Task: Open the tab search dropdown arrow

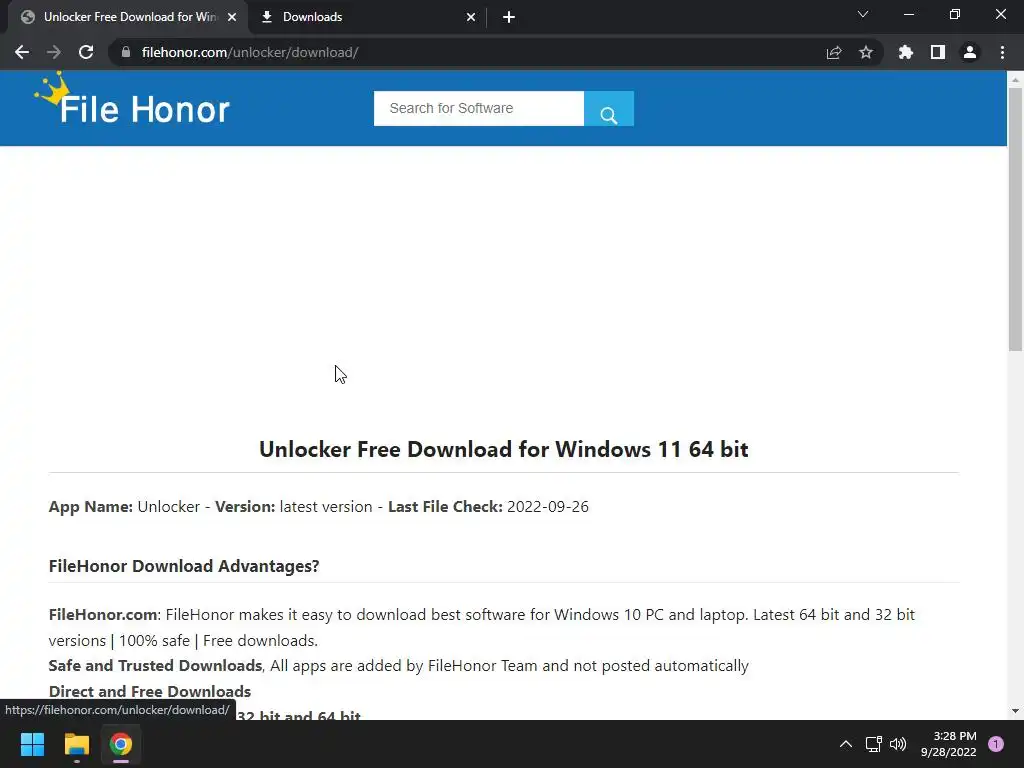Action: (x=863, y=14)
